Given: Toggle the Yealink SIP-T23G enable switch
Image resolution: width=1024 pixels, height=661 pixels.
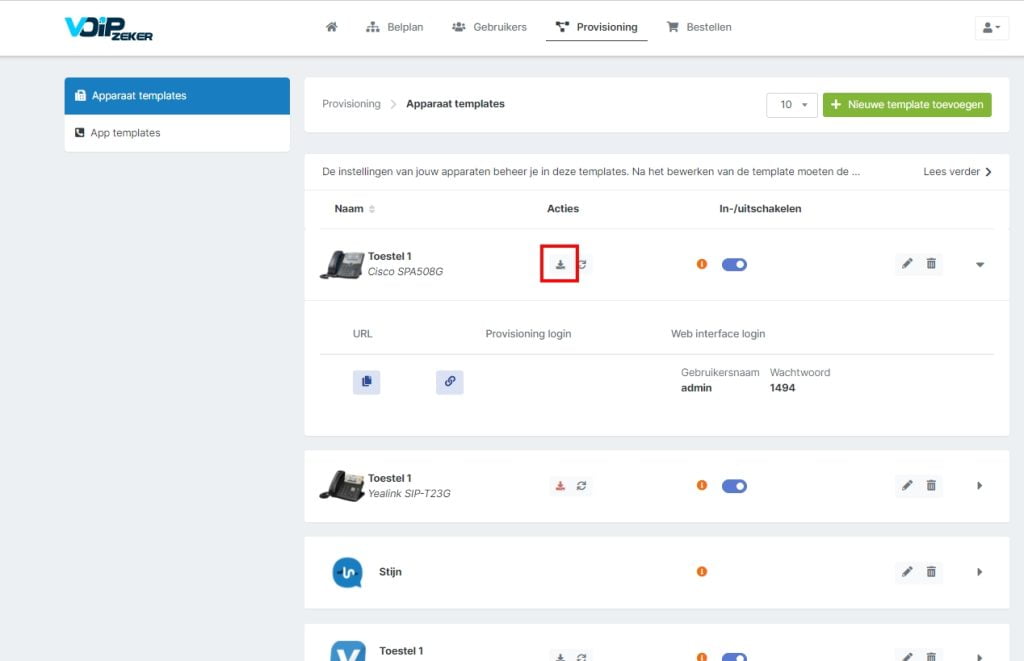Looking at the screenshot, I should point(734,486).
